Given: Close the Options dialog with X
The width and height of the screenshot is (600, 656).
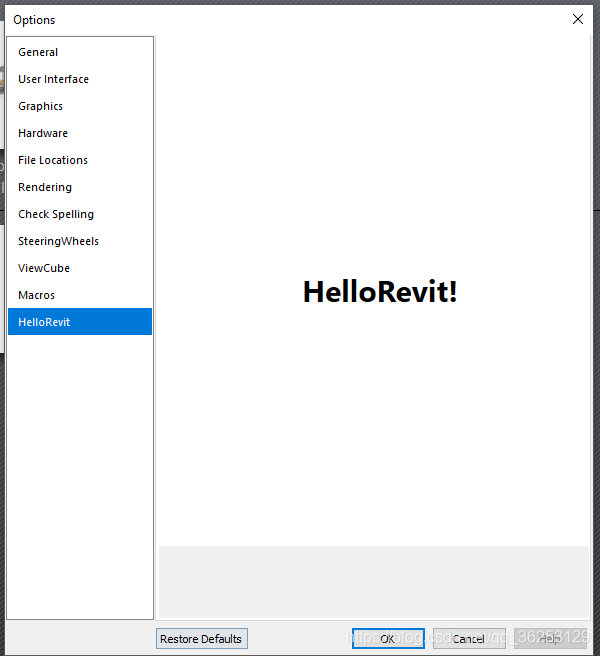Looking at the screenshot, I should 578,19.
